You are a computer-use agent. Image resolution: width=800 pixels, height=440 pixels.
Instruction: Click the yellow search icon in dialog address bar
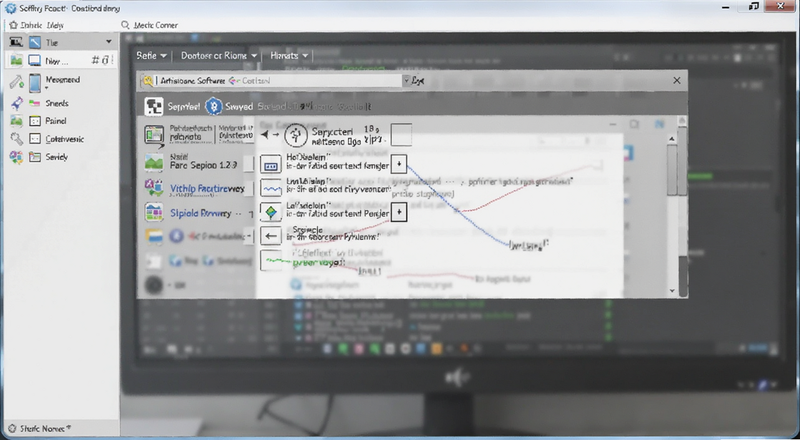point(148,81)
